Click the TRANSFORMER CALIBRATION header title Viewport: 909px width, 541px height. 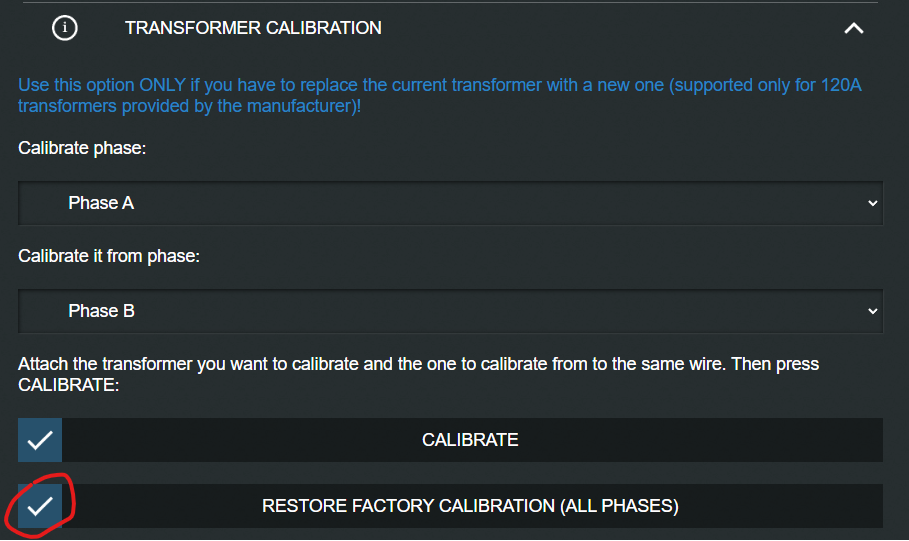tap(253, 28)
